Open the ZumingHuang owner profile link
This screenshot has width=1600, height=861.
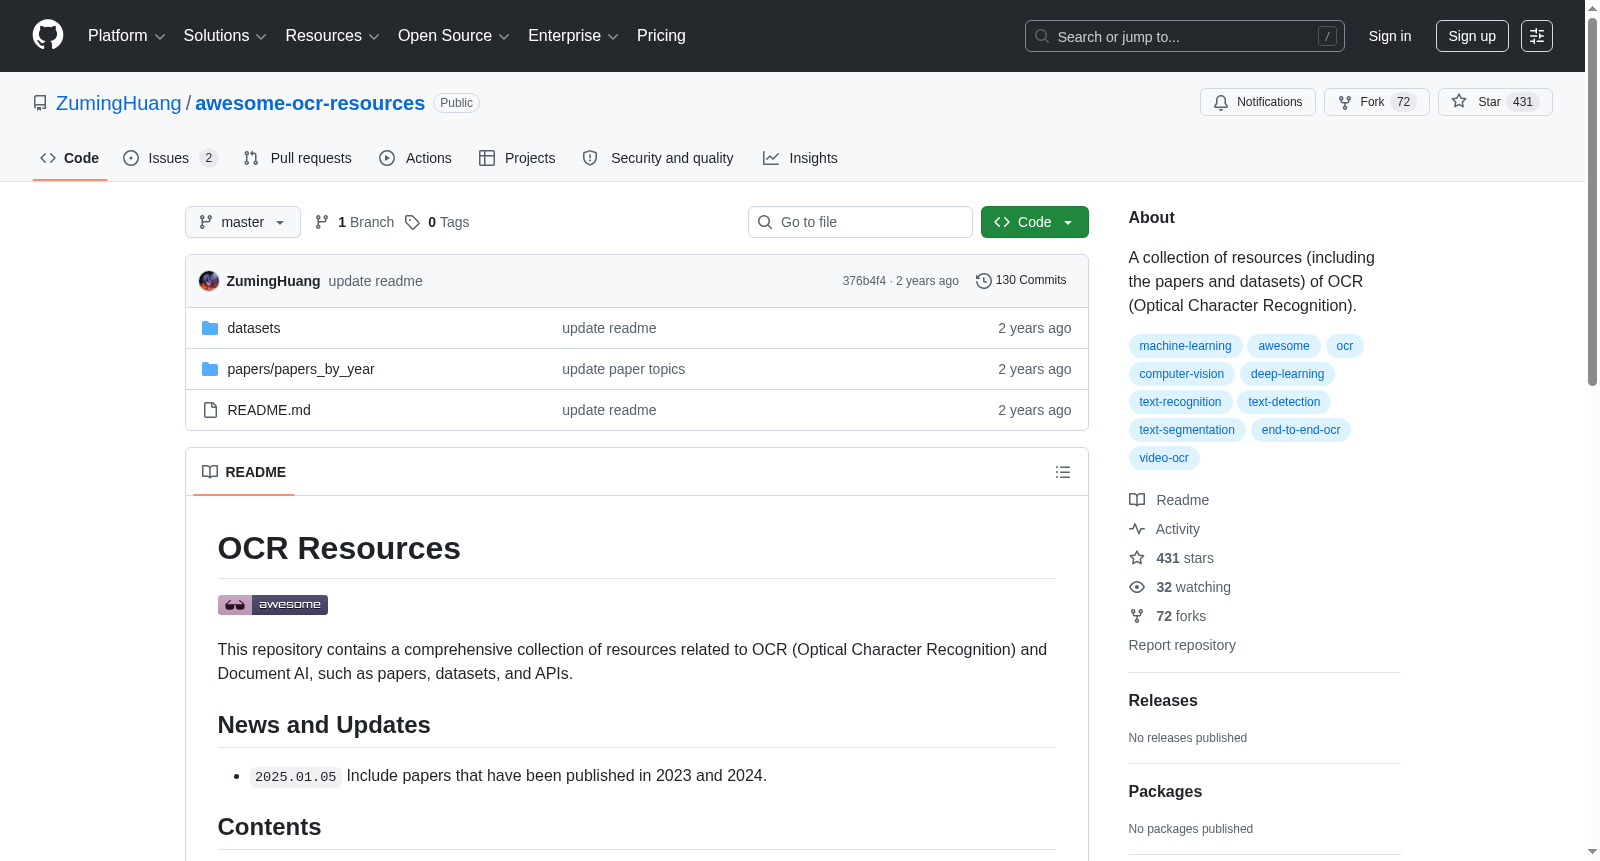click(x=118, y=103)
